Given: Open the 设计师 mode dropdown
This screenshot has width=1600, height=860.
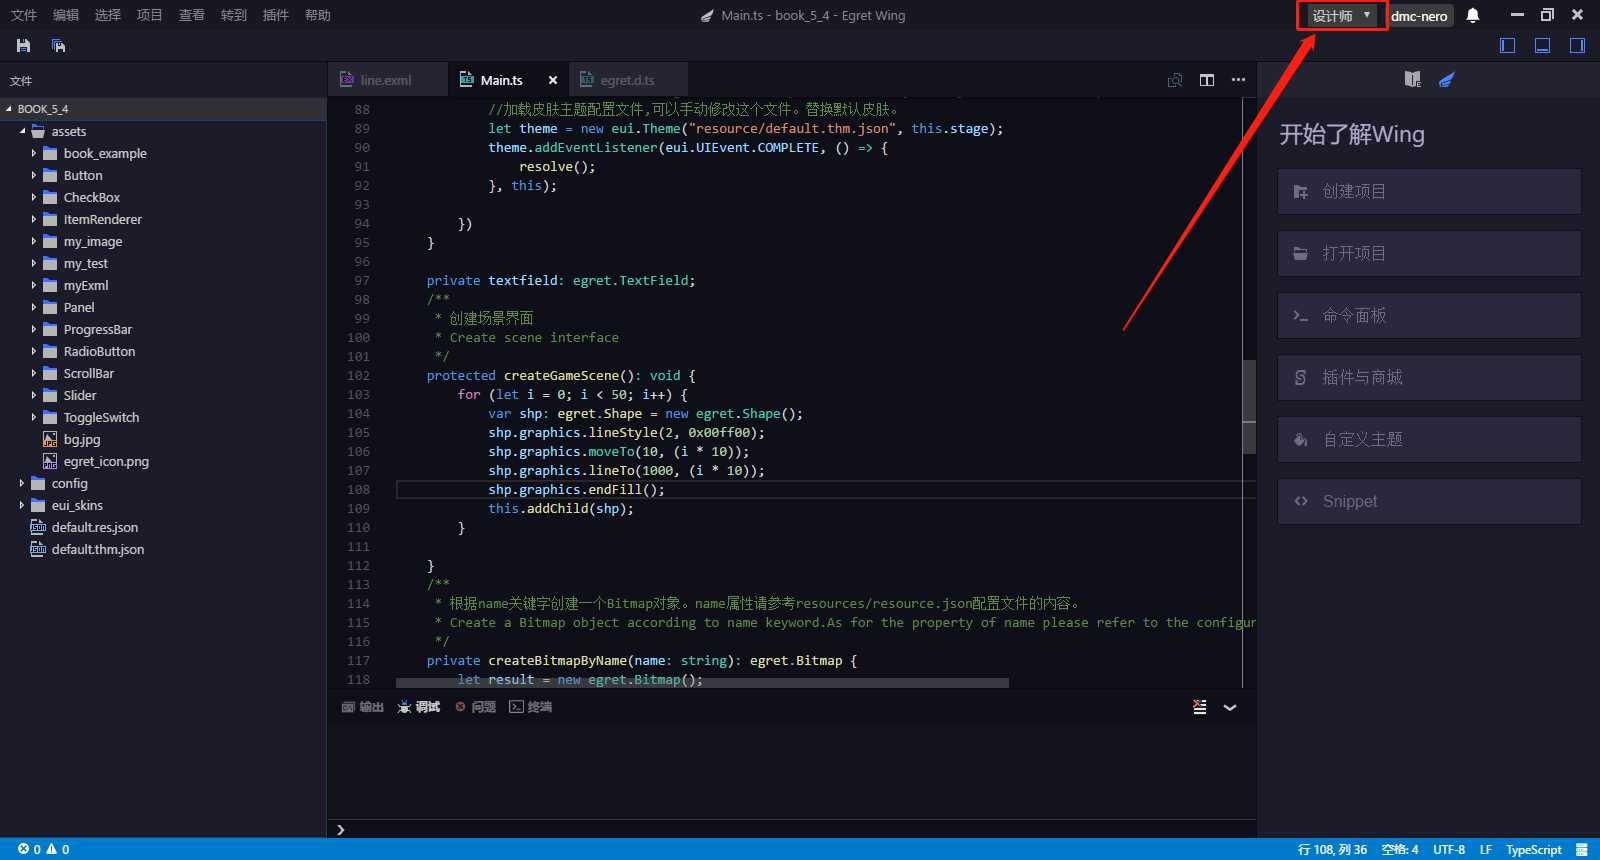Looking at the screenshot, I should pyautogui.click(x=1342, y=15).
